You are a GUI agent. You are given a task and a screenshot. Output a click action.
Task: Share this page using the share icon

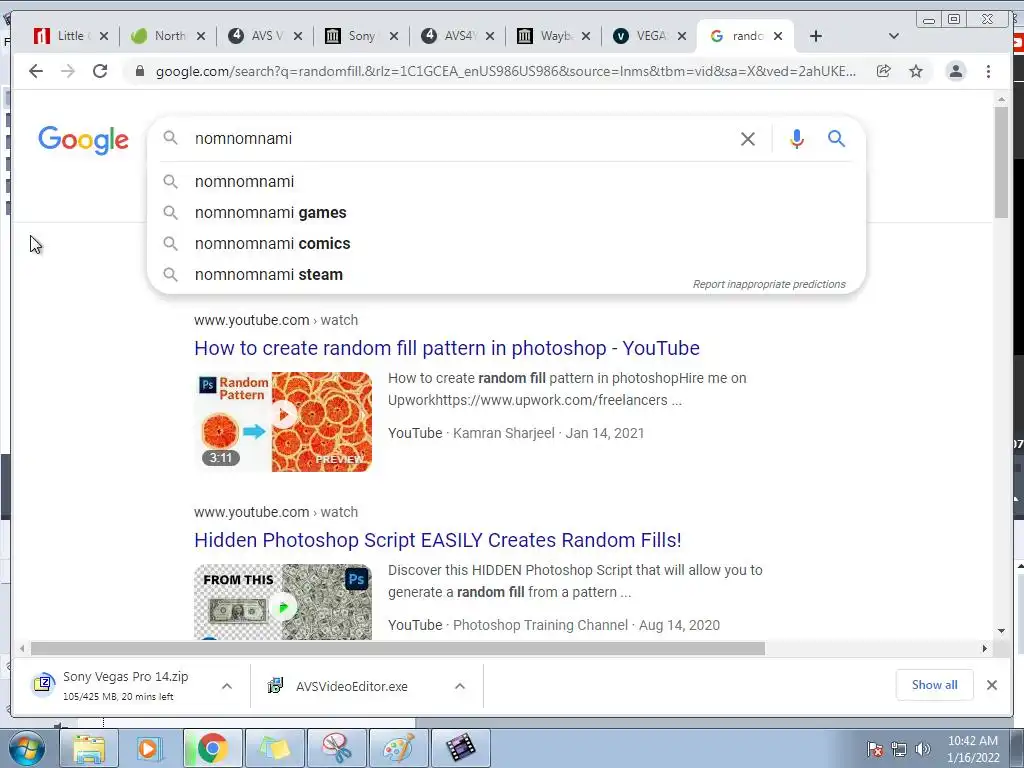(884, 71)
